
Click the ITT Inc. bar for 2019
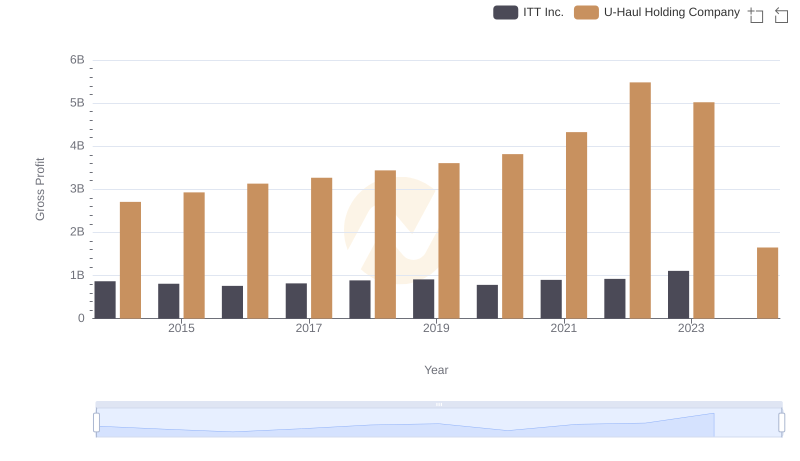423,299
